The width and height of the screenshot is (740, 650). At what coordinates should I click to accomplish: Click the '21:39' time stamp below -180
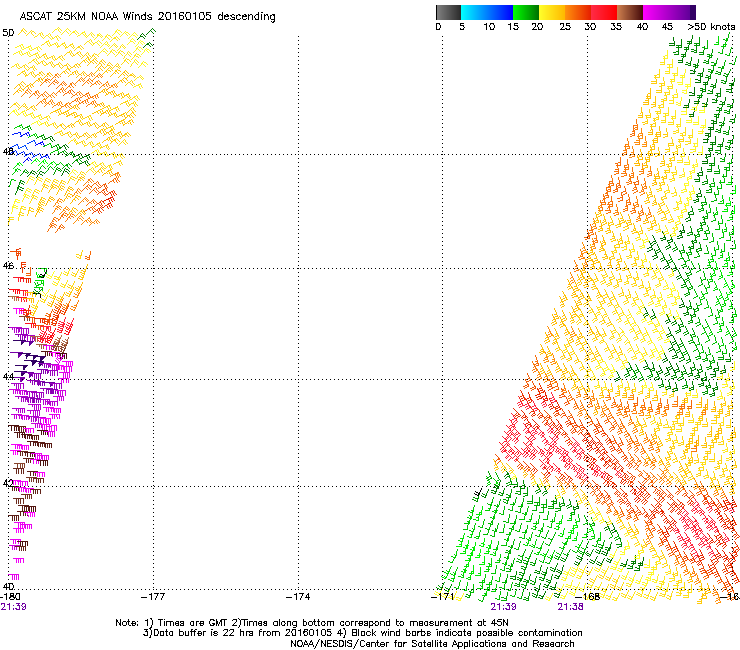point(13,607)
